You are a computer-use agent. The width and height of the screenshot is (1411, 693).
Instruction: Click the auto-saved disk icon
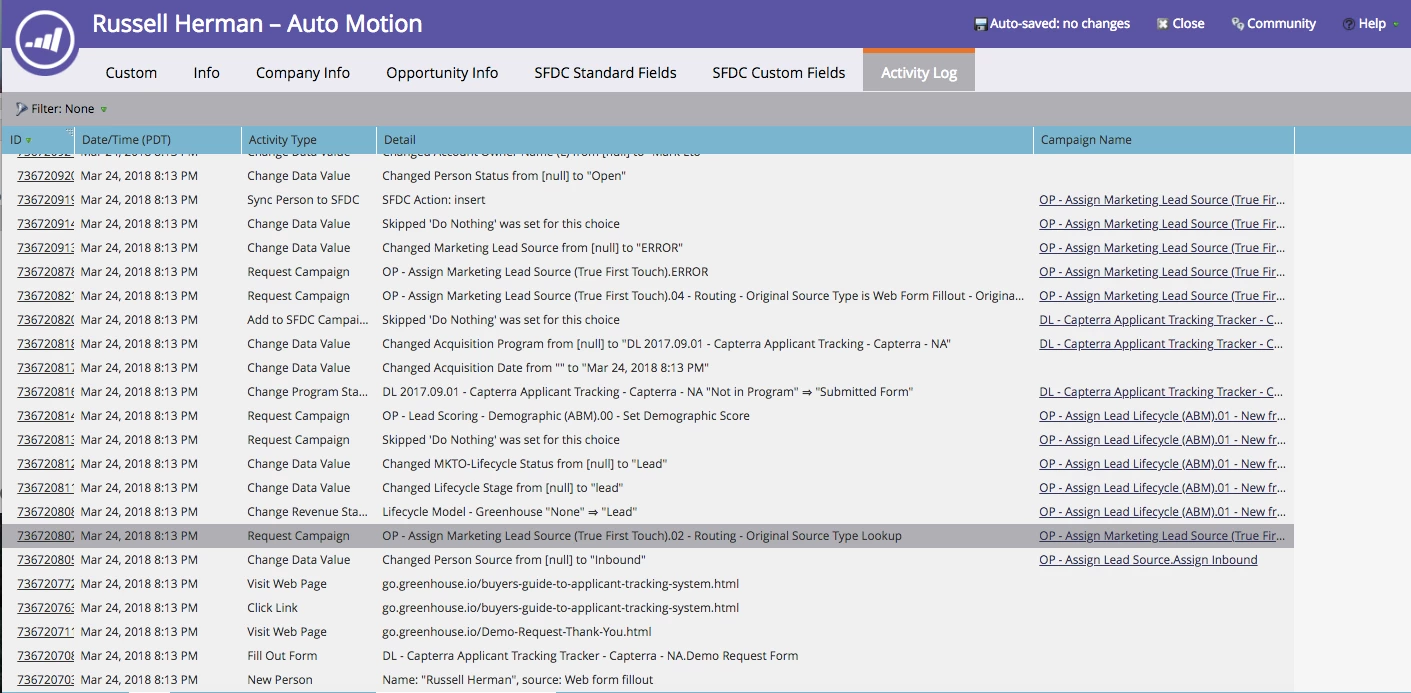981,24
